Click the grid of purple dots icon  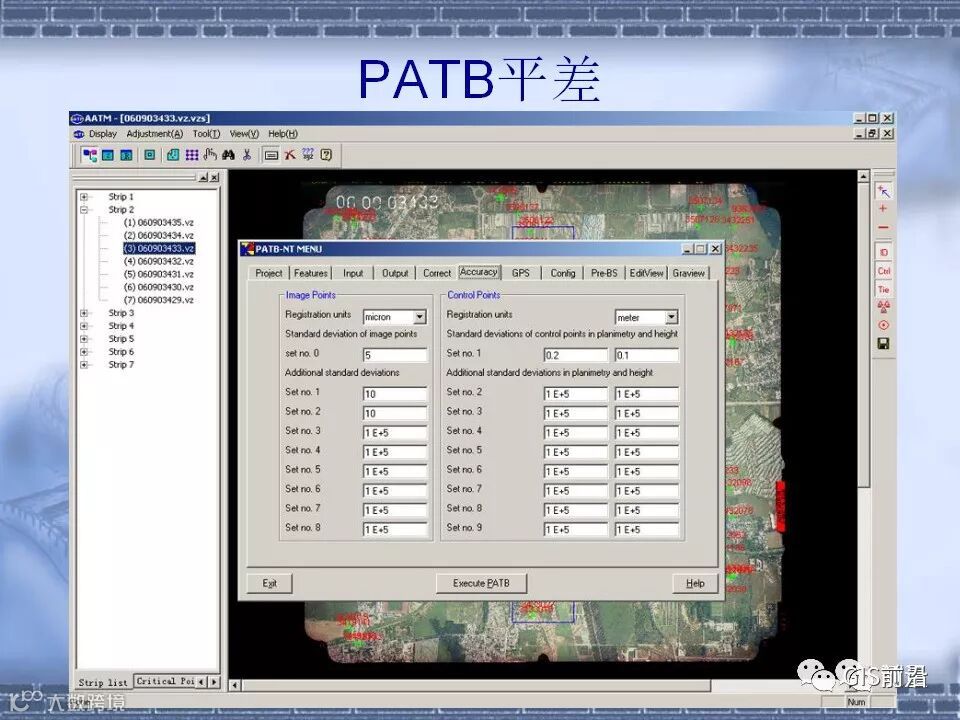pyautogui.click(x=192, y=156)
